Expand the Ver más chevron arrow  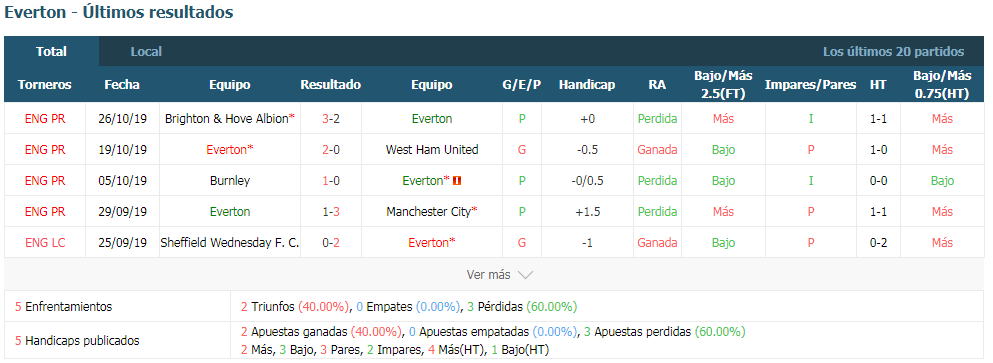526,275
